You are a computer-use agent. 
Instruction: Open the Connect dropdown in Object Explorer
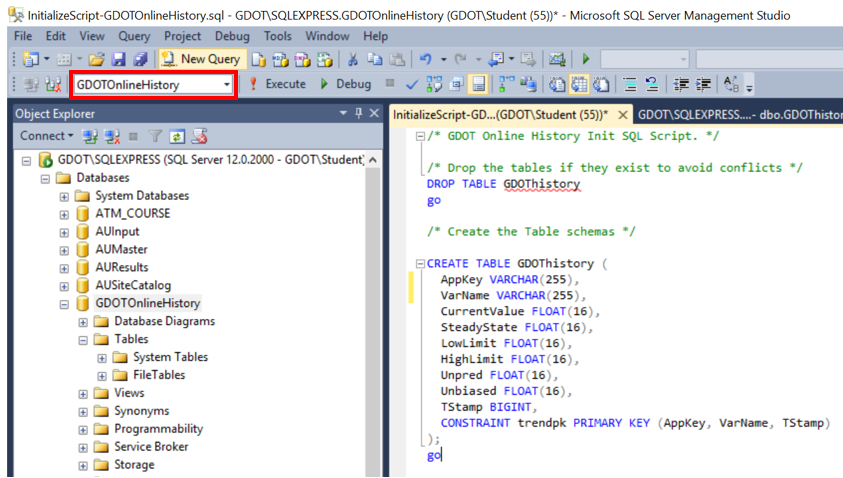point(47,136)
